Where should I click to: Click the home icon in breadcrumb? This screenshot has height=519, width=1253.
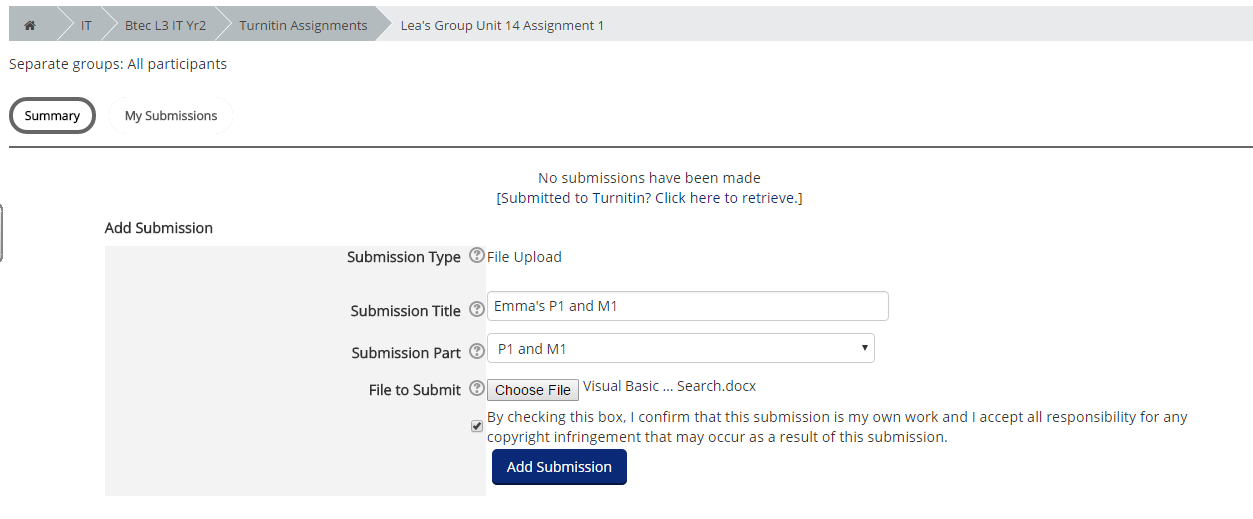[x=30, y=25]
